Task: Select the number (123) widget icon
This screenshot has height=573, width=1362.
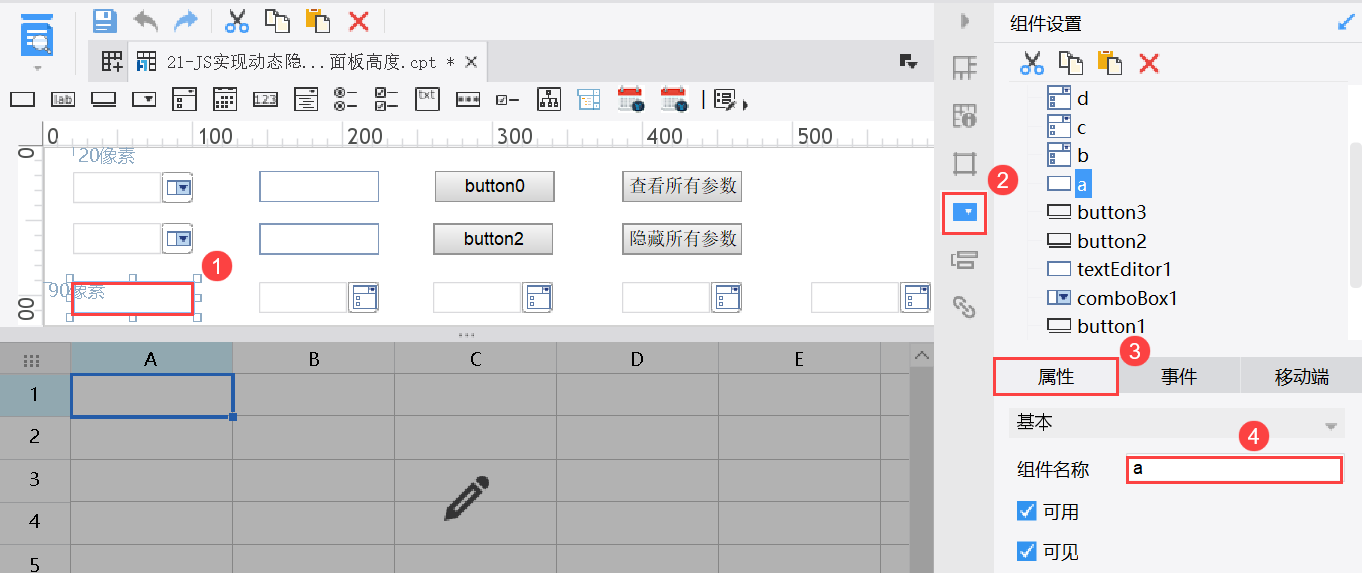Action: coord(265,99)
